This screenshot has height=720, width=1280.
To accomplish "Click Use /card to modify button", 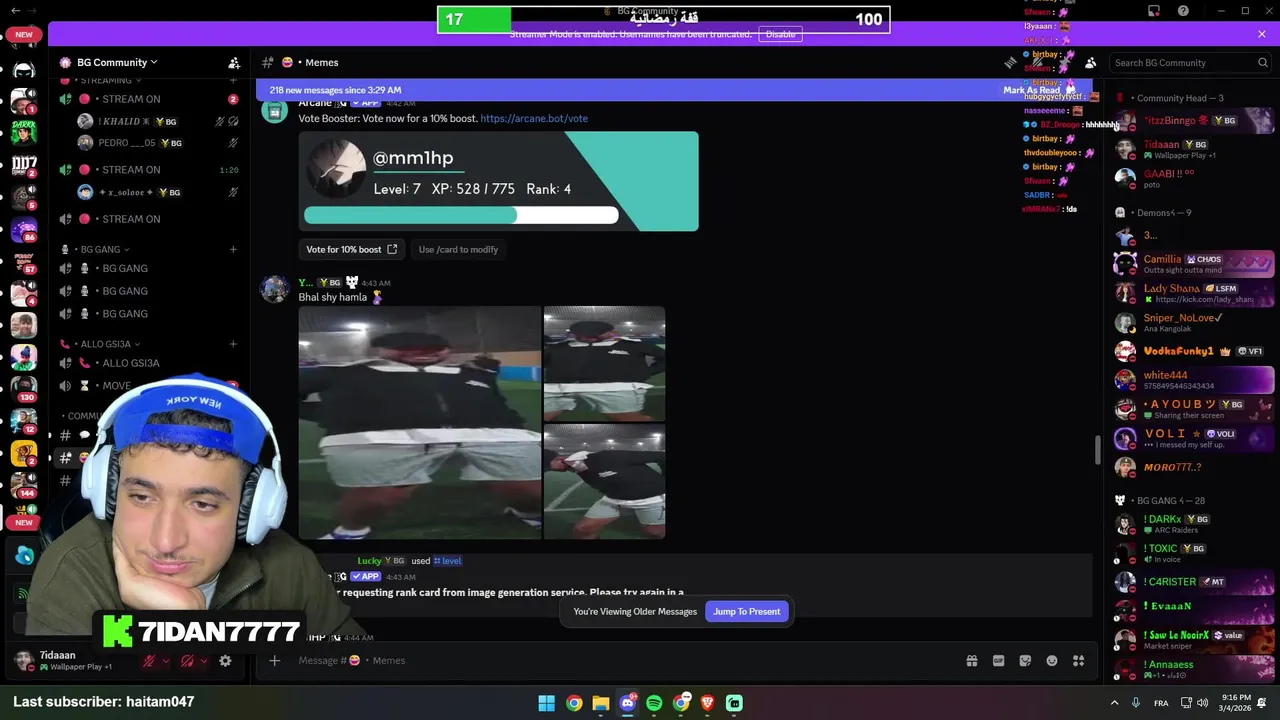I will [458, 249].
